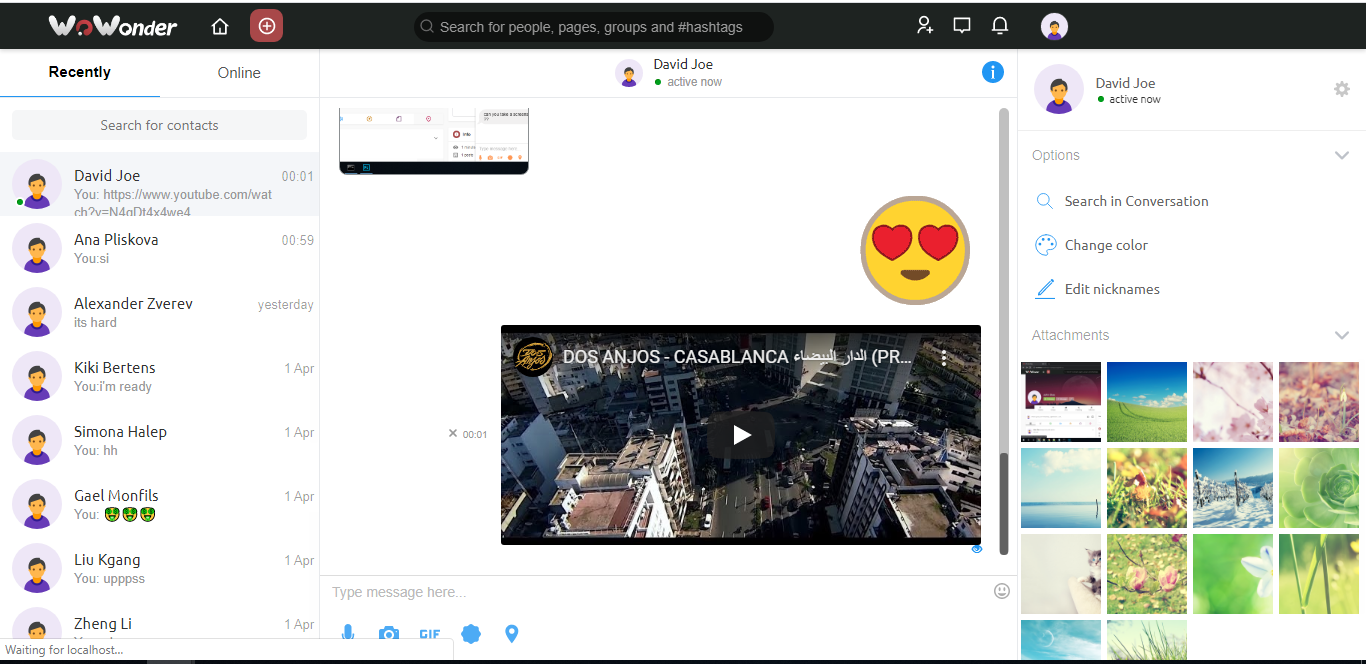Click the blue info icon in chat header

click(x=993, y=72)
